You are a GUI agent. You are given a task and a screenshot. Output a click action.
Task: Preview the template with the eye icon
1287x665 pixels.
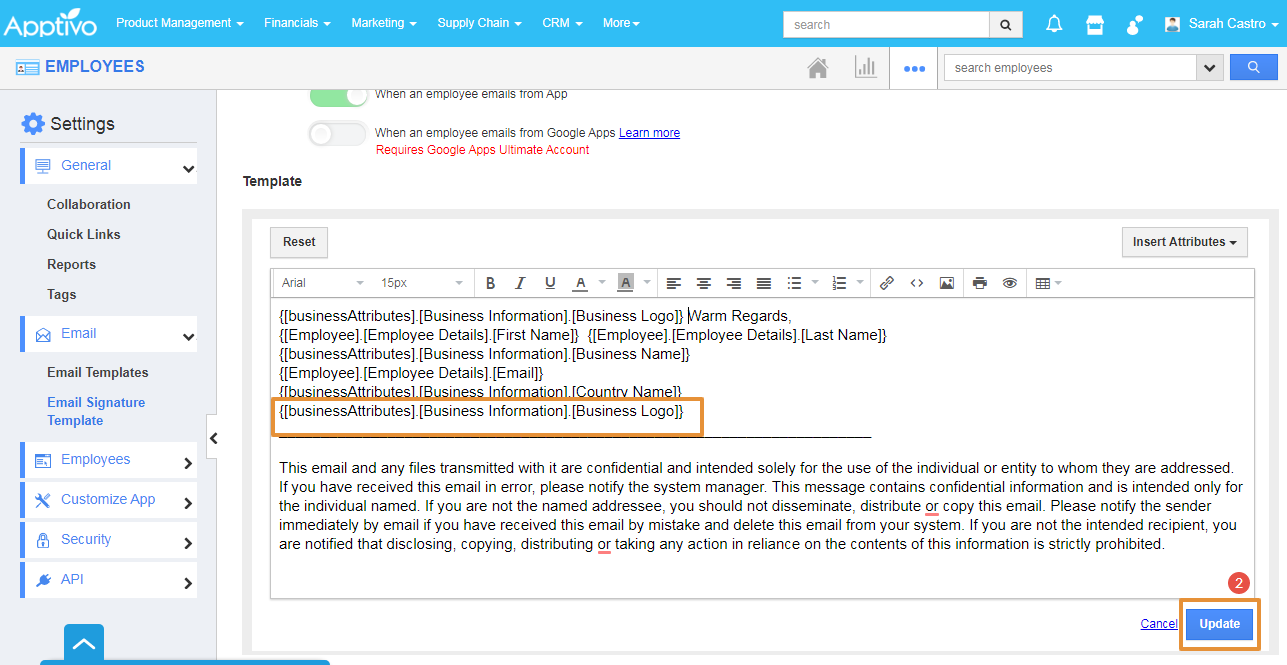(x=1010, y=283)
